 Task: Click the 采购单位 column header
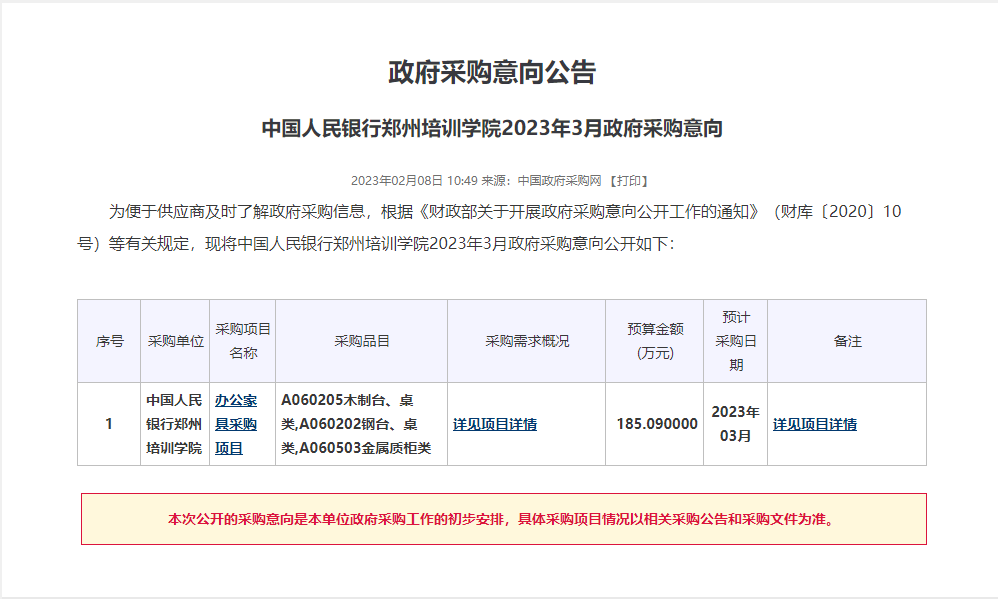pyautogui.click(x=176, y=341)
